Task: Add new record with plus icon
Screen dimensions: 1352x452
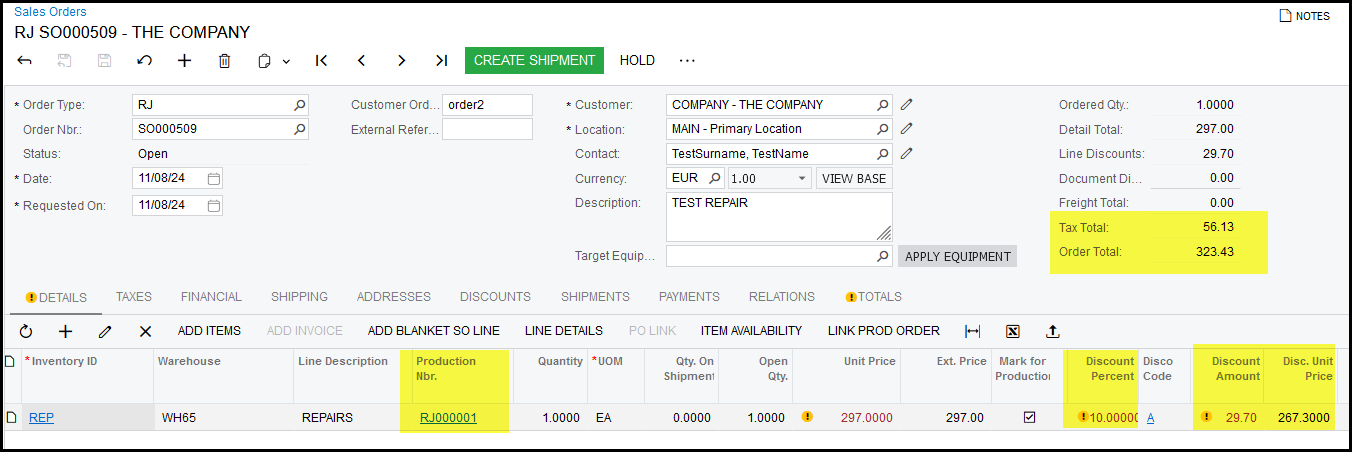Action: tap(185, 61)
